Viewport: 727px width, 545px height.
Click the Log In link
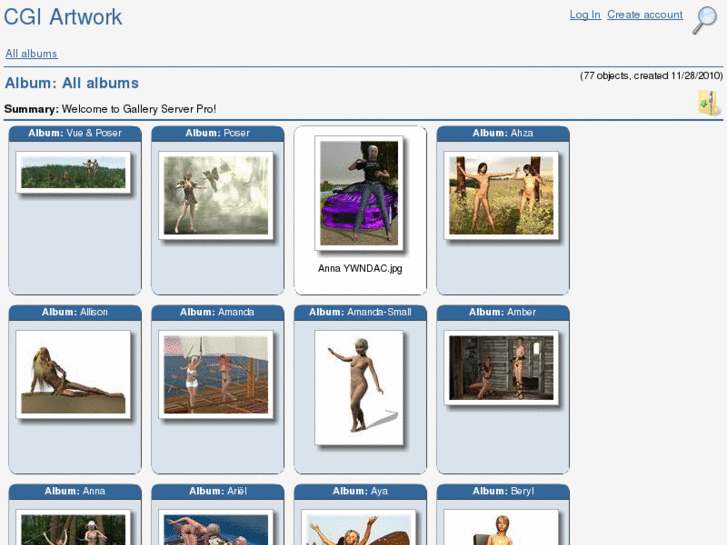click(585, 15)
